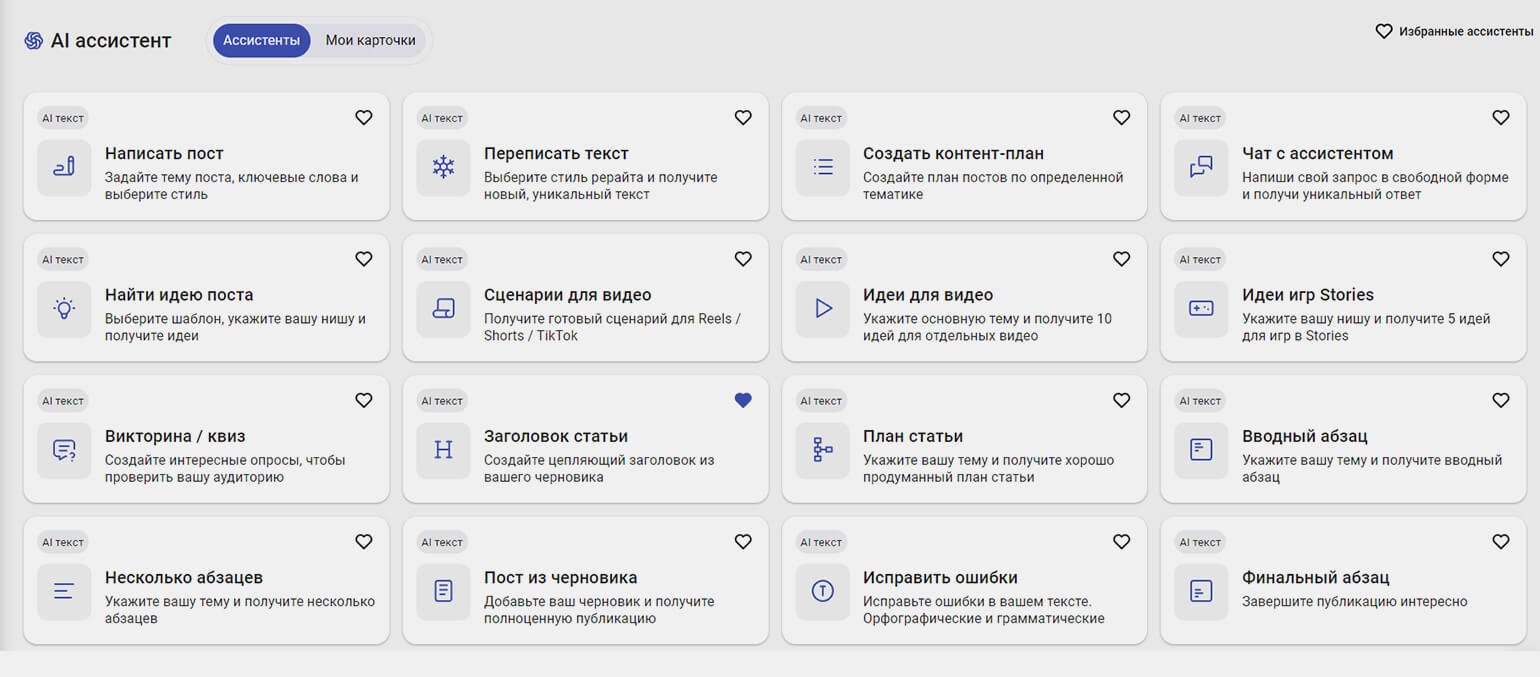Open the Переписать текст title
1540x677 pixels.
pos(556,154)
